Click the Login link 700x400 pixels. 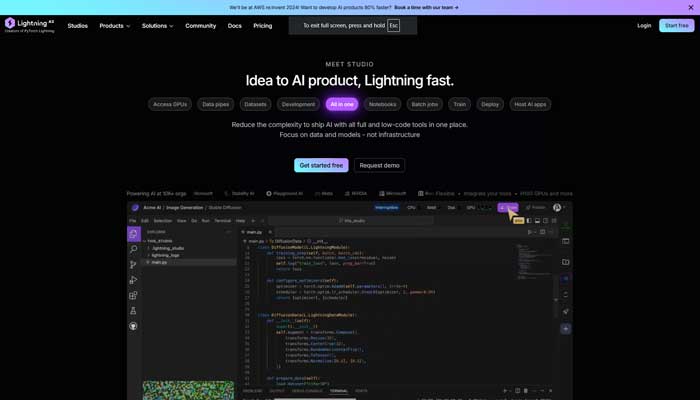pyautogui.click(x=644, y=25)
